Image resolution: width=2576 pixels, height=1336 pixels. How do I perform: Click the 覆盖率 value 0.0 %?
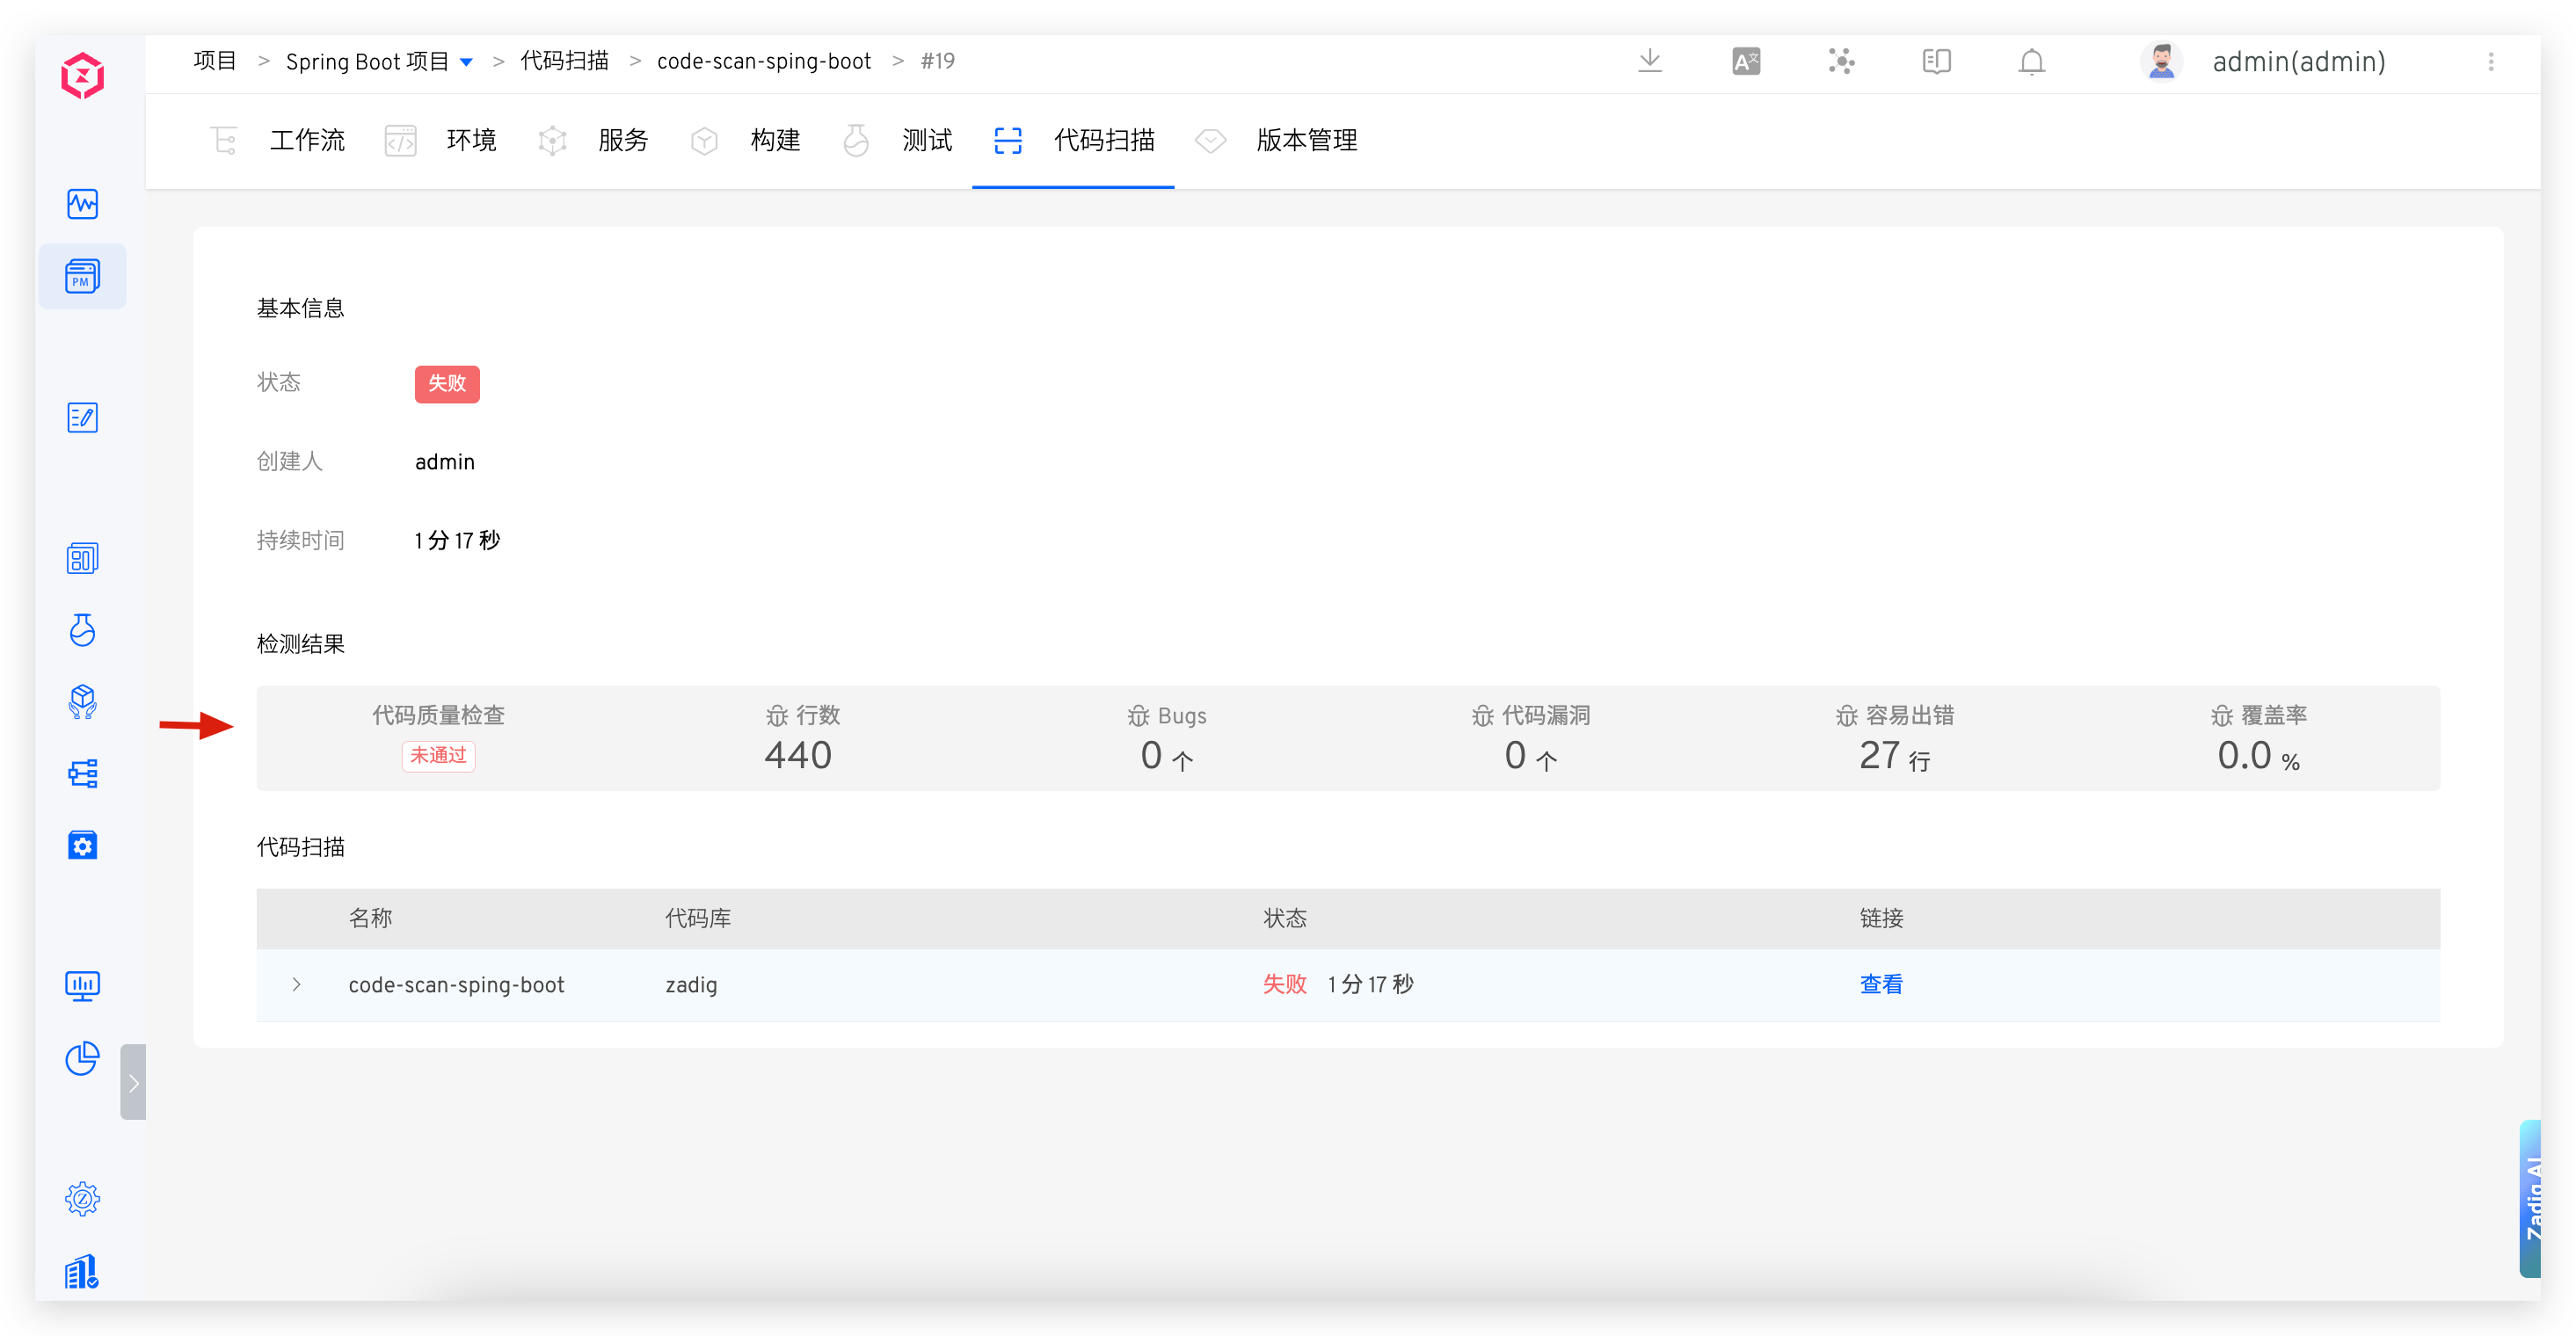pos(2258,756)
